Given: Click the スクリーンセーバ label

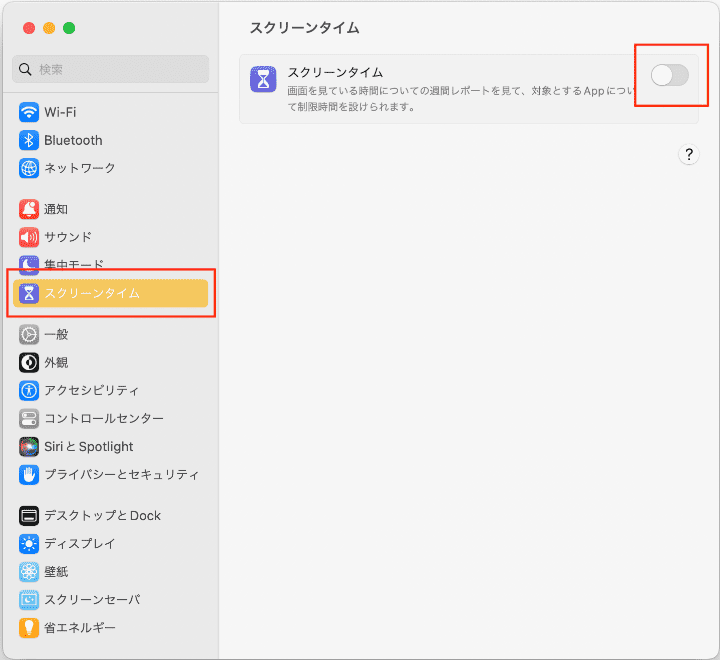Looking at the screenshot, I should [x=92, y=600].
